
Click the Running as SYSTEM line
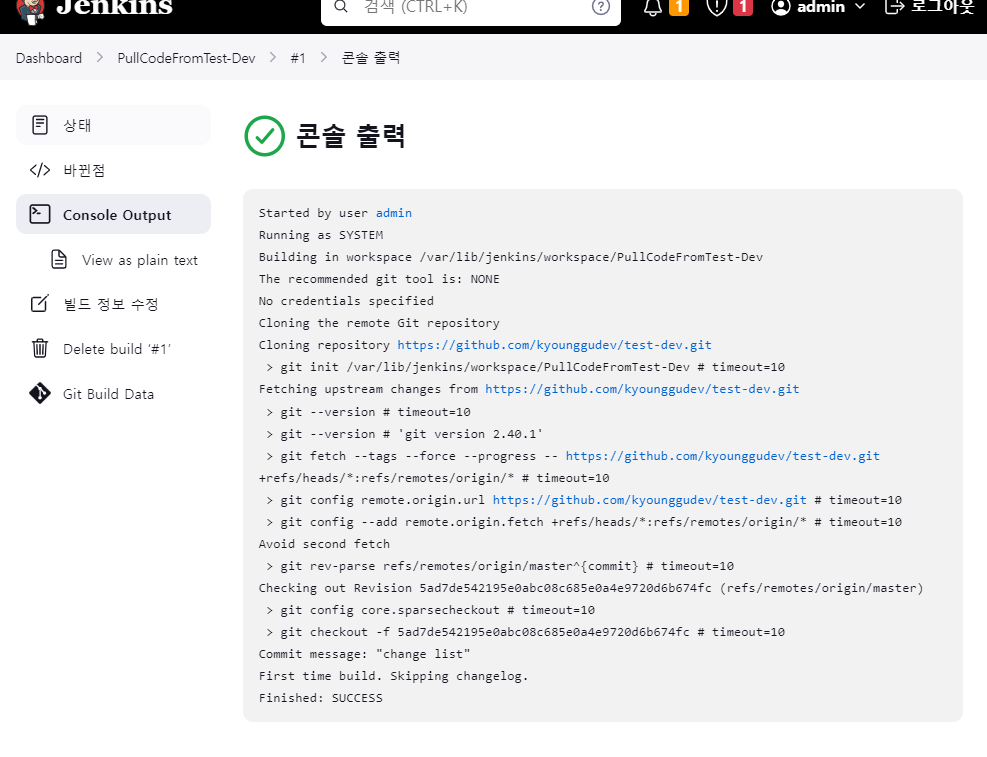(321, 235)
